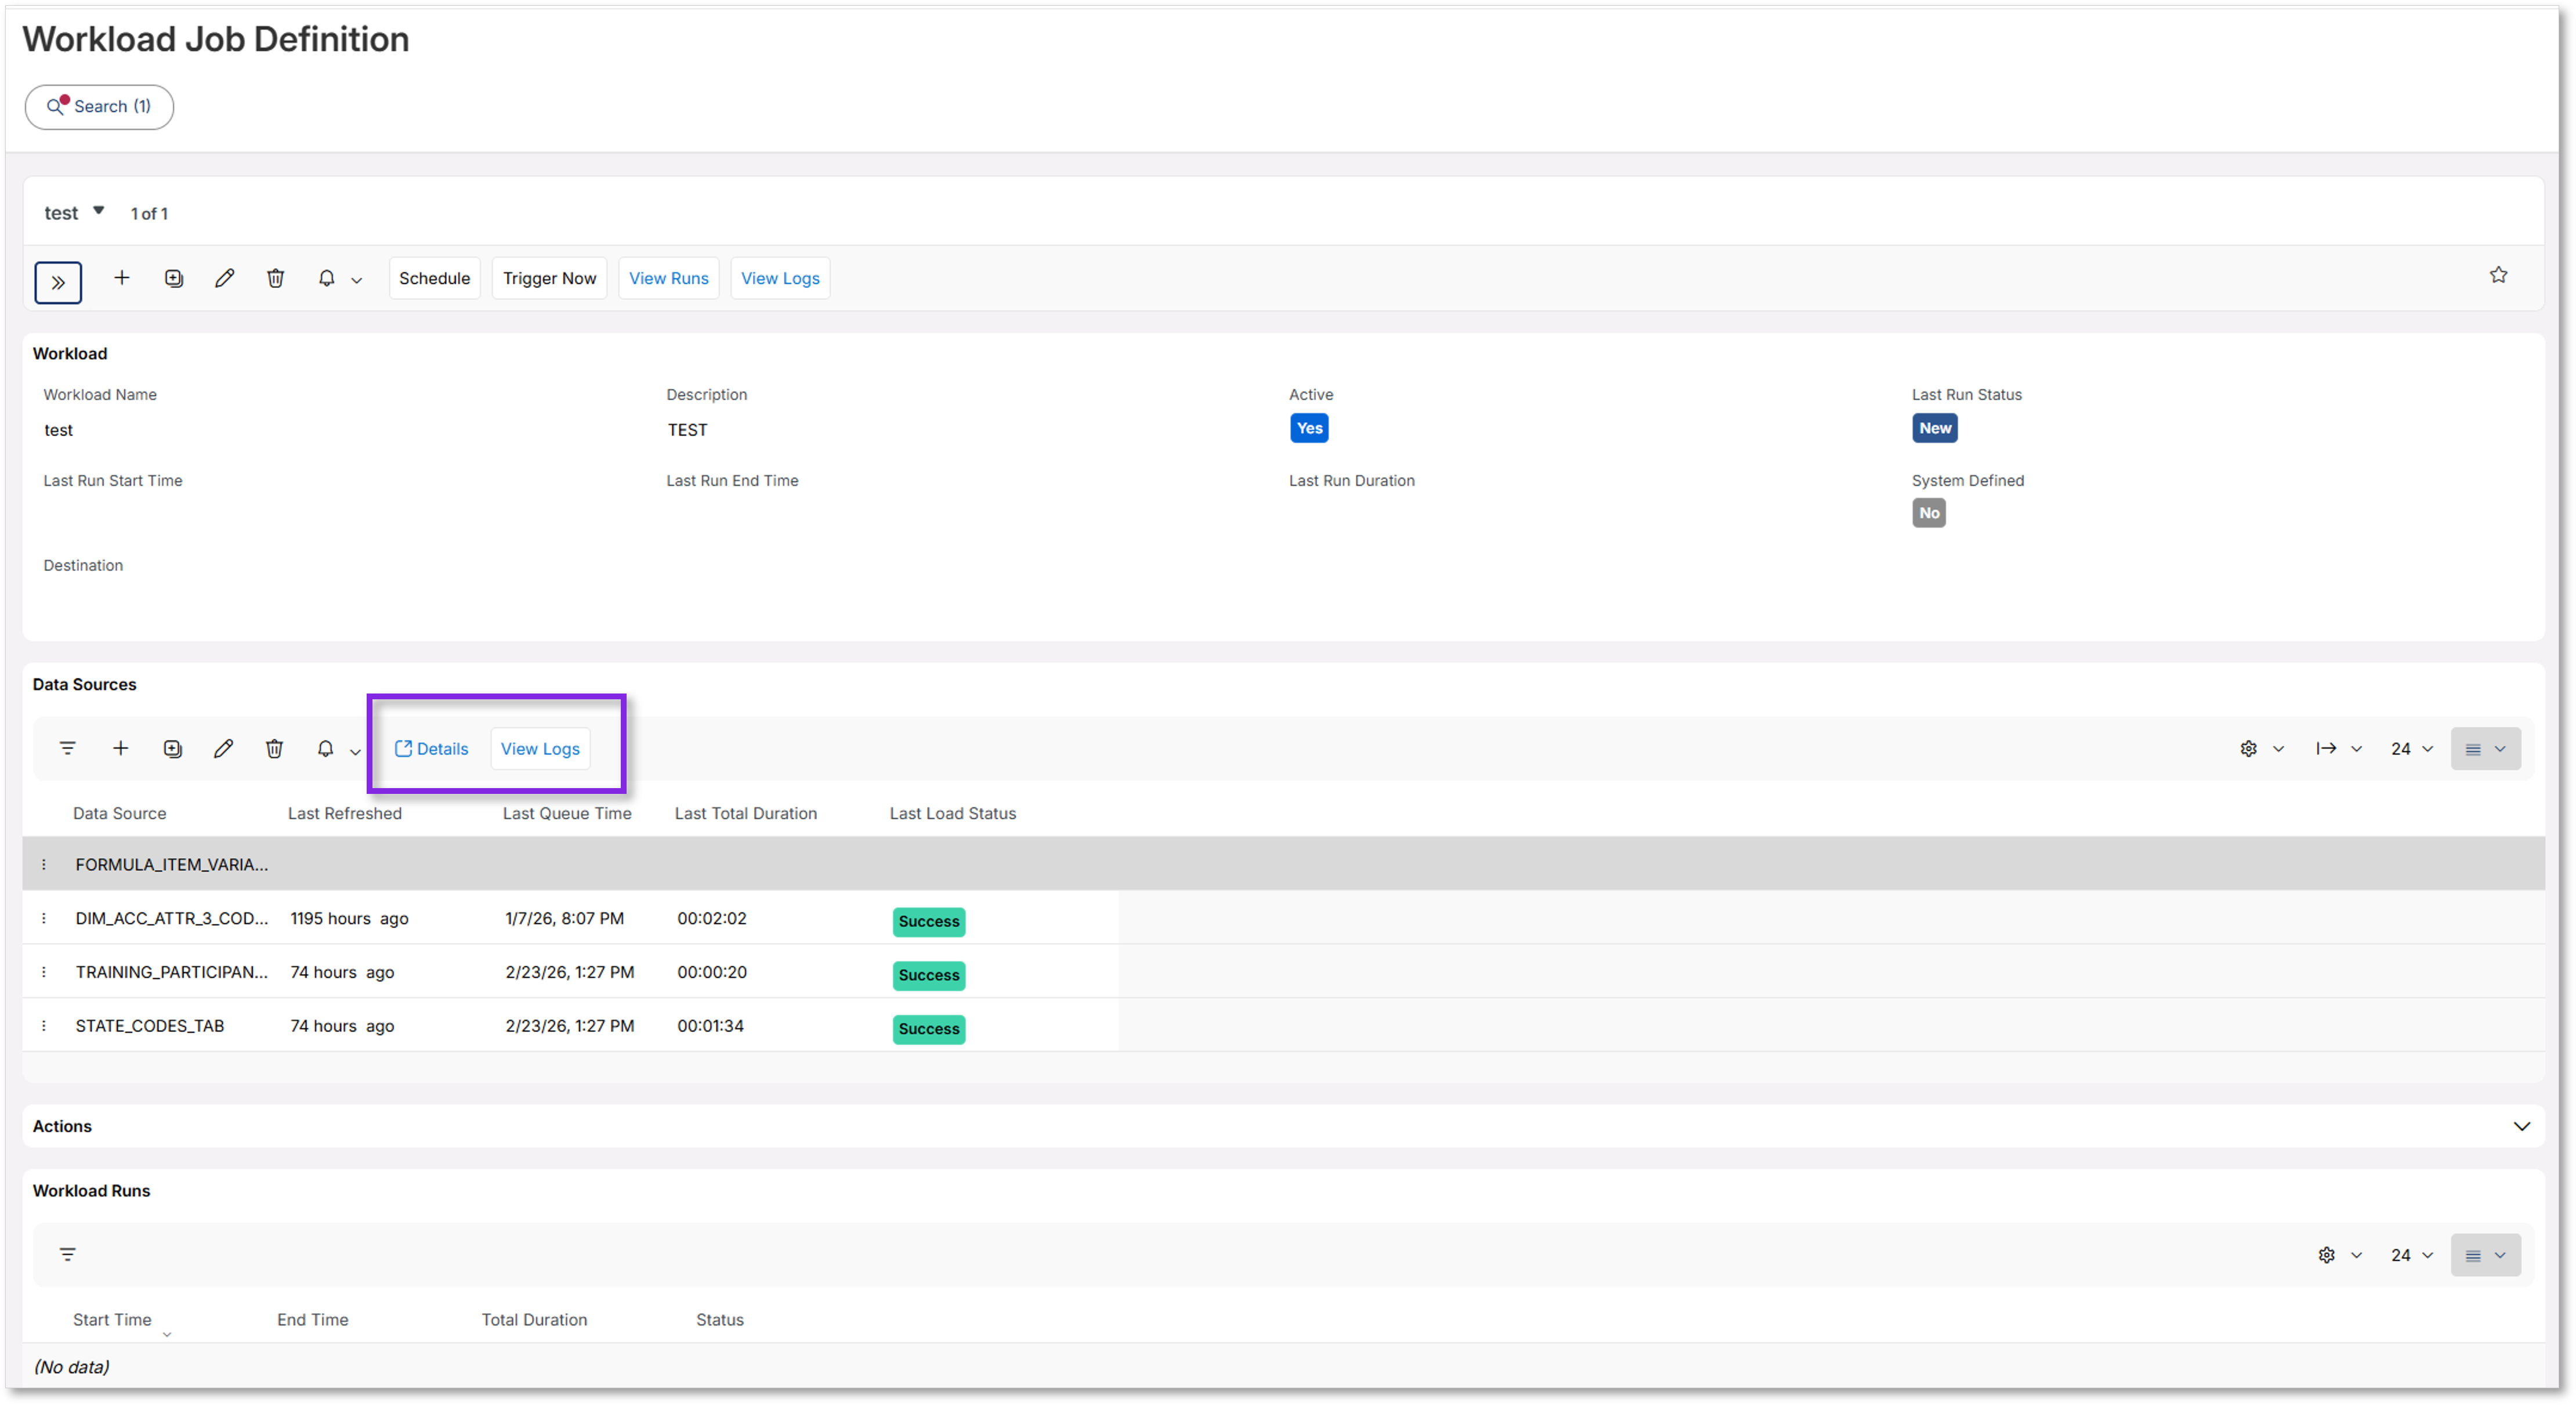
Task: Edit data source with pencil icon
Action: tap(224, 748)
